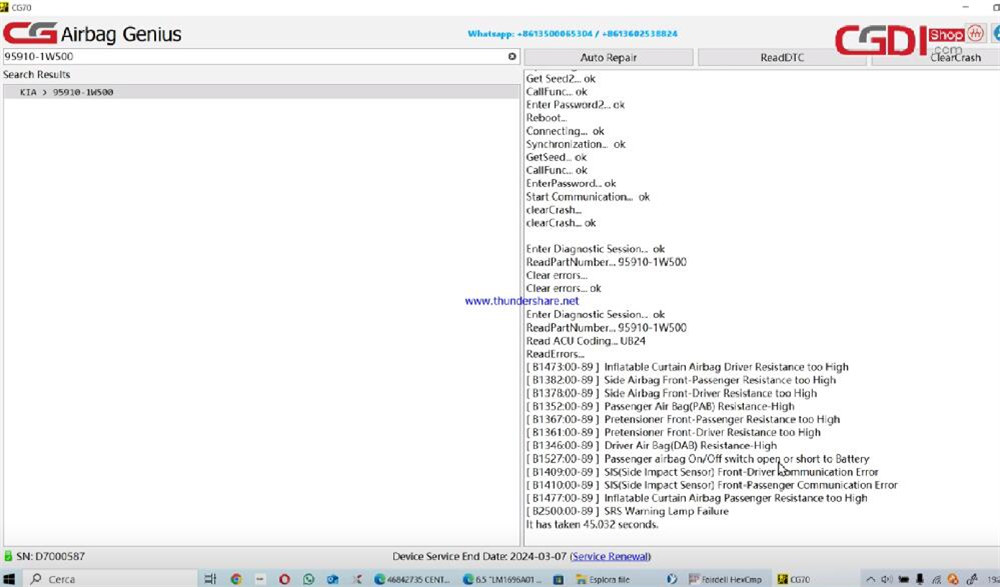
Task: Click the 'Start Communication... ok' log line
Action: click(588, 197)
